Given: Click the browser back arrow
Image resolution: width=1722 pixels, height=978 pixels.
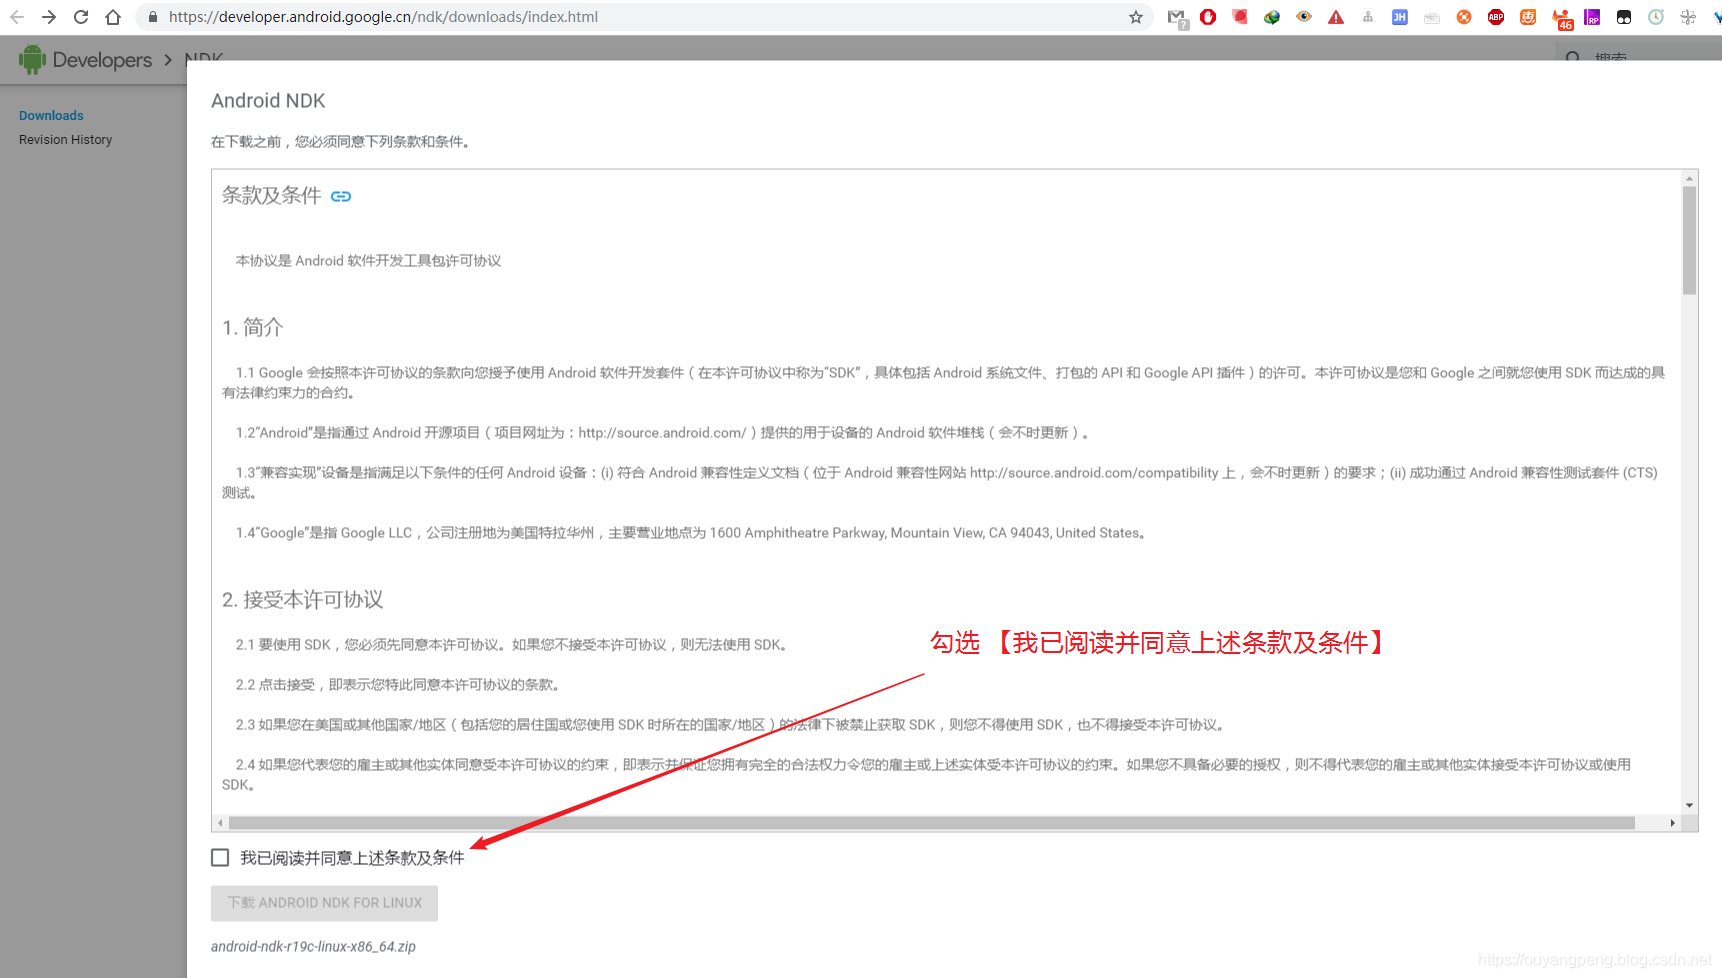Looking at the screenshot, I should [x=17, y=17].
